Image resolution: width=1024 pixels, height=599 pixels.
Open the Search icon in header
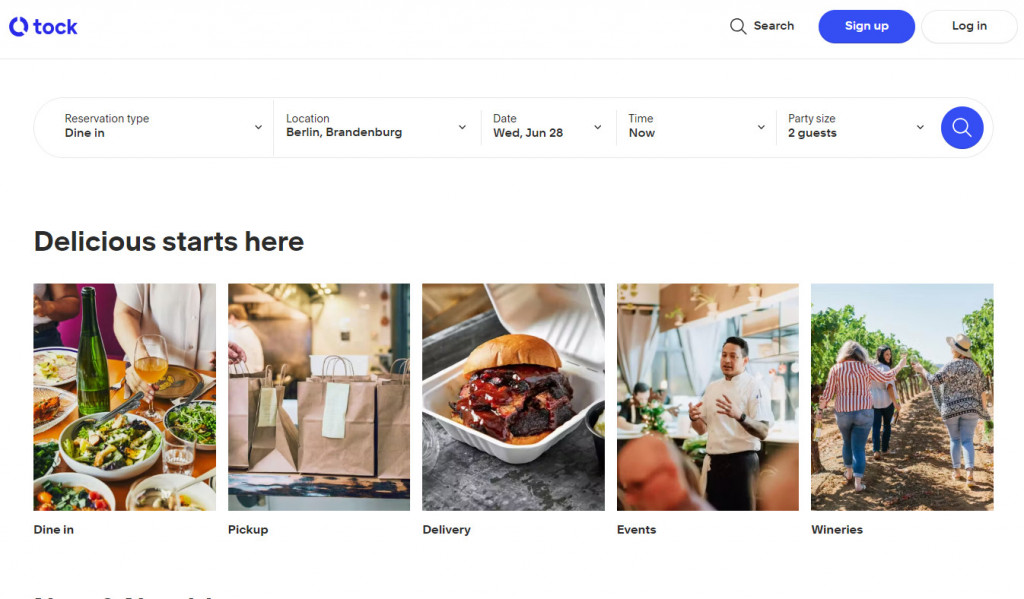point(737,26)
